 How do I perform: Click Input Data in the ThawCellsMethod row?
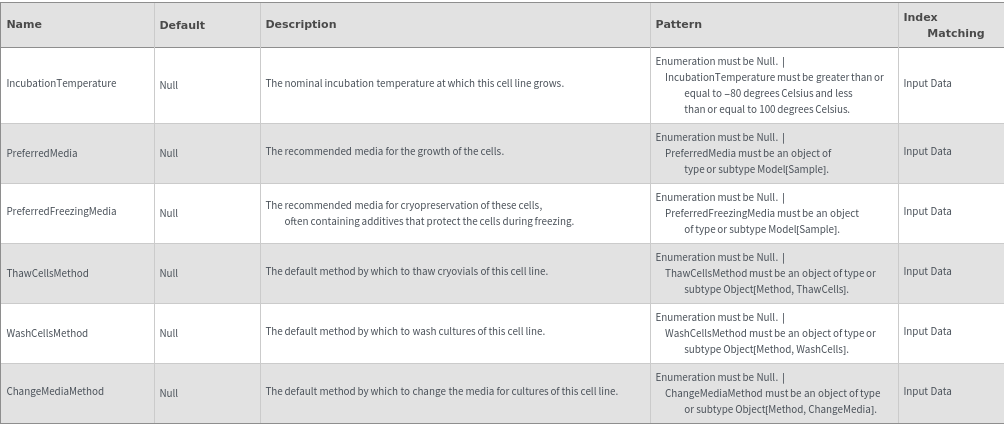point(927,272)
